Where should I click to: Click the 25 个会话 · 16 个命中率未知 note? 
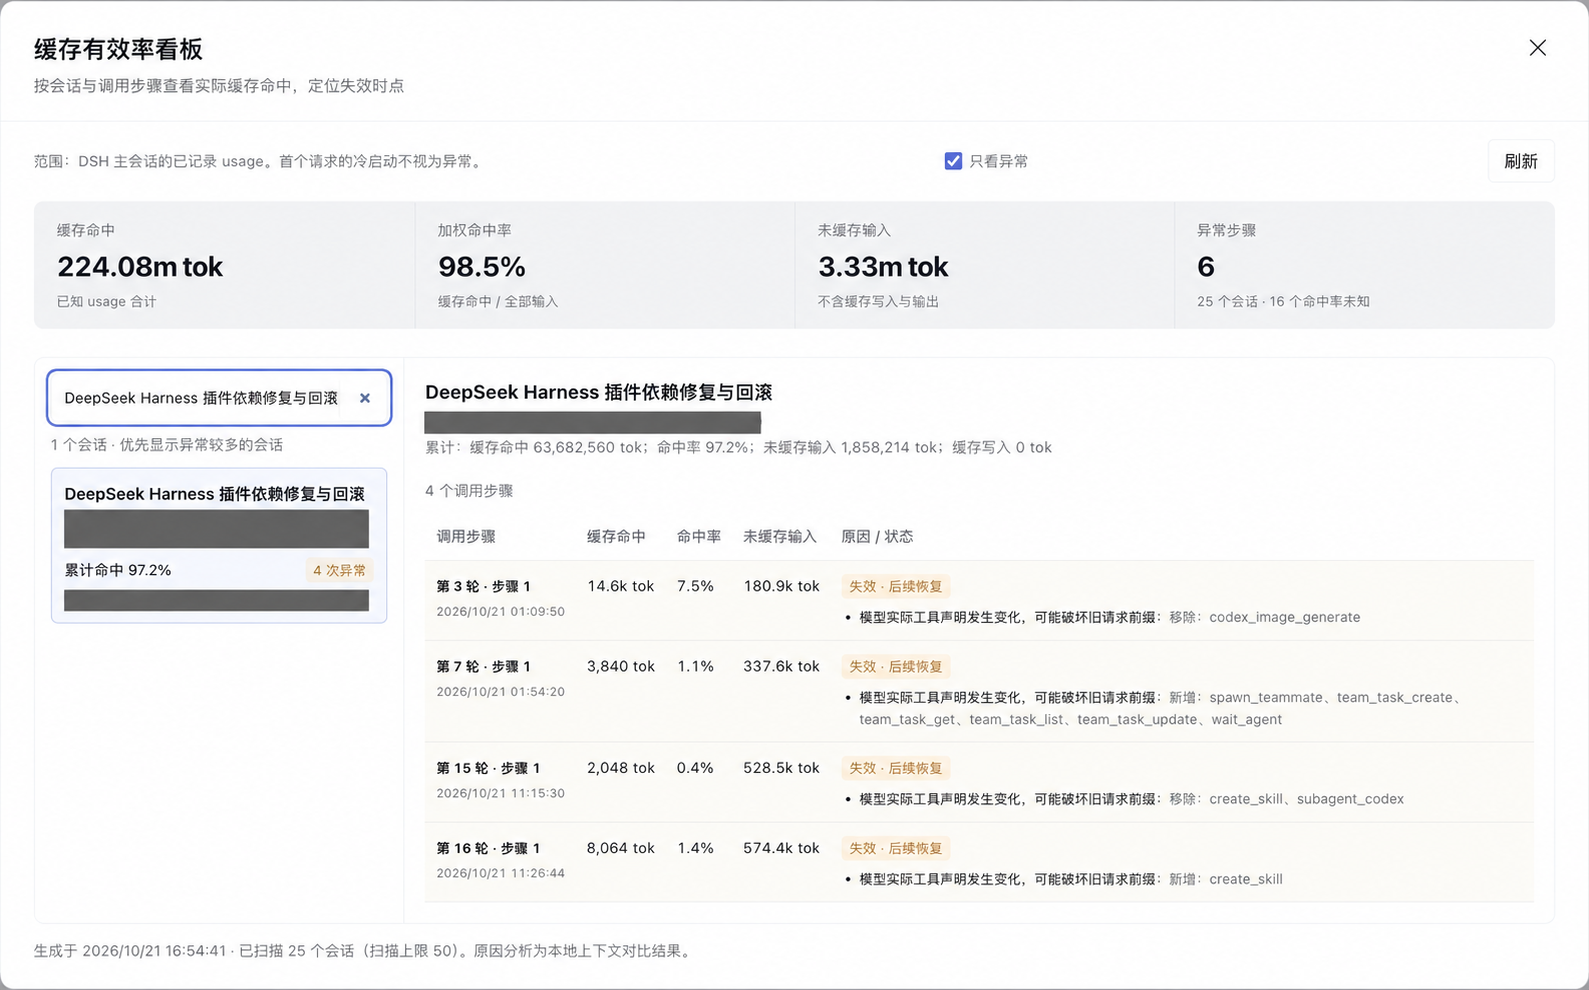click(1283, 301)
